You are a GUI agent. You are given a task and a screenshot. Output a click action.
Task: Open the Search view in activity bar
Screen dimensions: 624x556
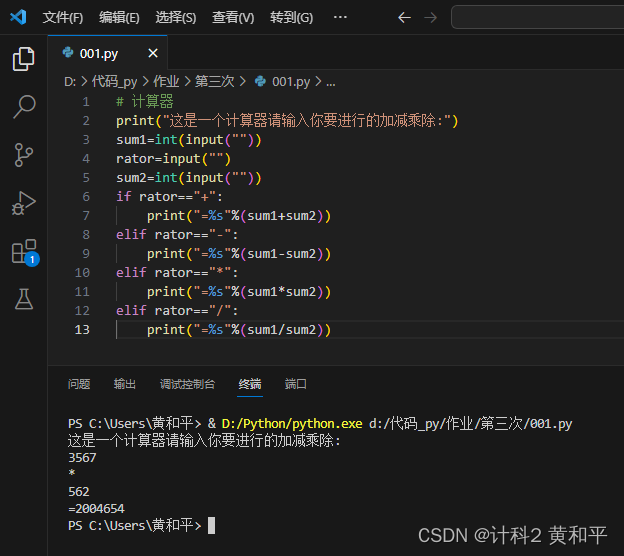coord(24,107)
